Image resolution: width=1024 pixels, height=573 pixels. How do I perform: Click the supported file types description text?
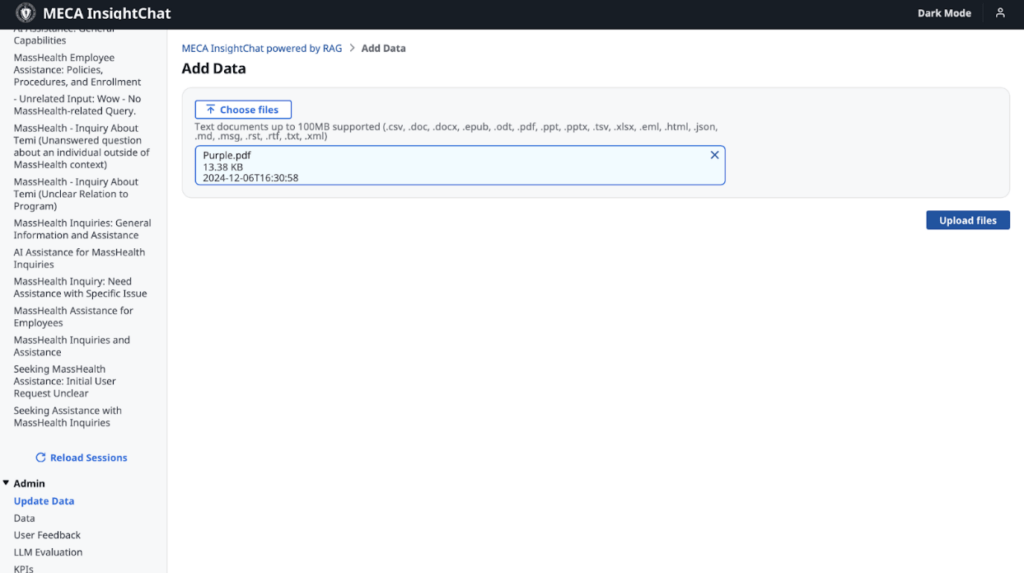click(456, 131)
